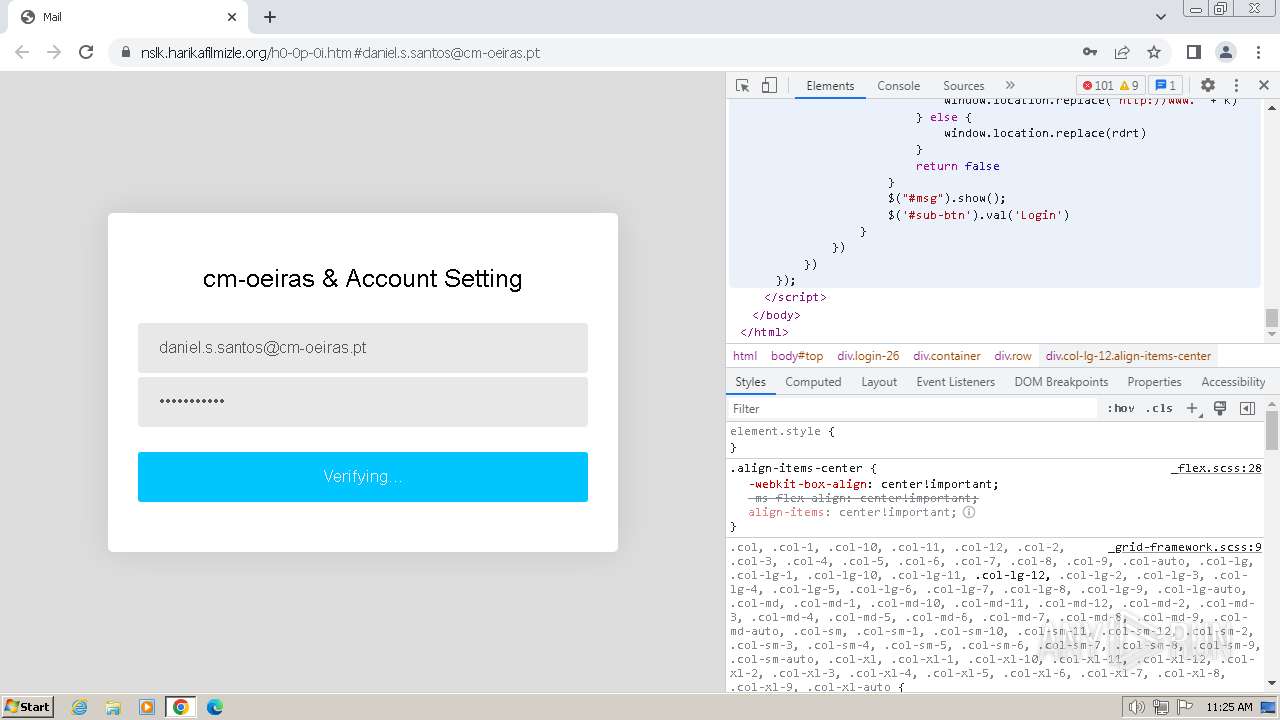Viewport: 1280px width, 720px height.
Task: Select div.container breadcrumb
Action: pyautogui.click(x=947, y=356)
